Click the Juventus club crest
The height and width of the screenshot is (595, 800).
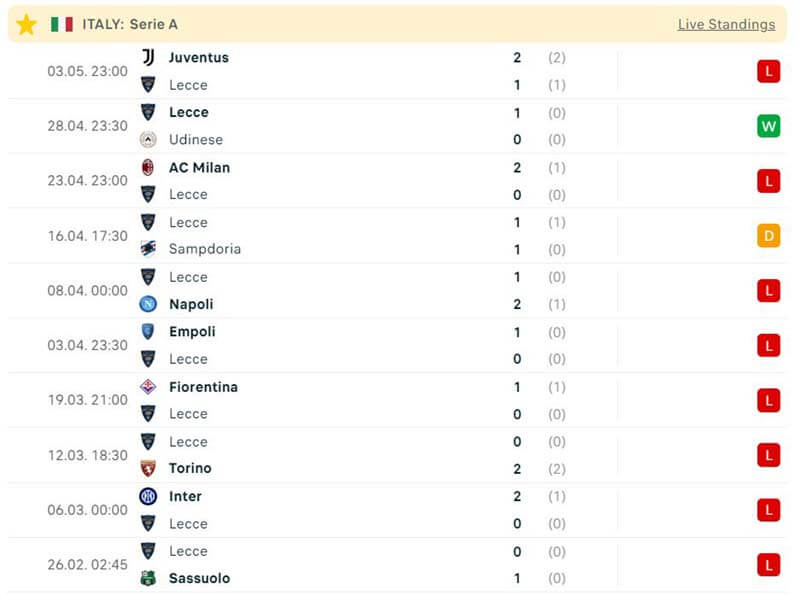pos(148,58)
